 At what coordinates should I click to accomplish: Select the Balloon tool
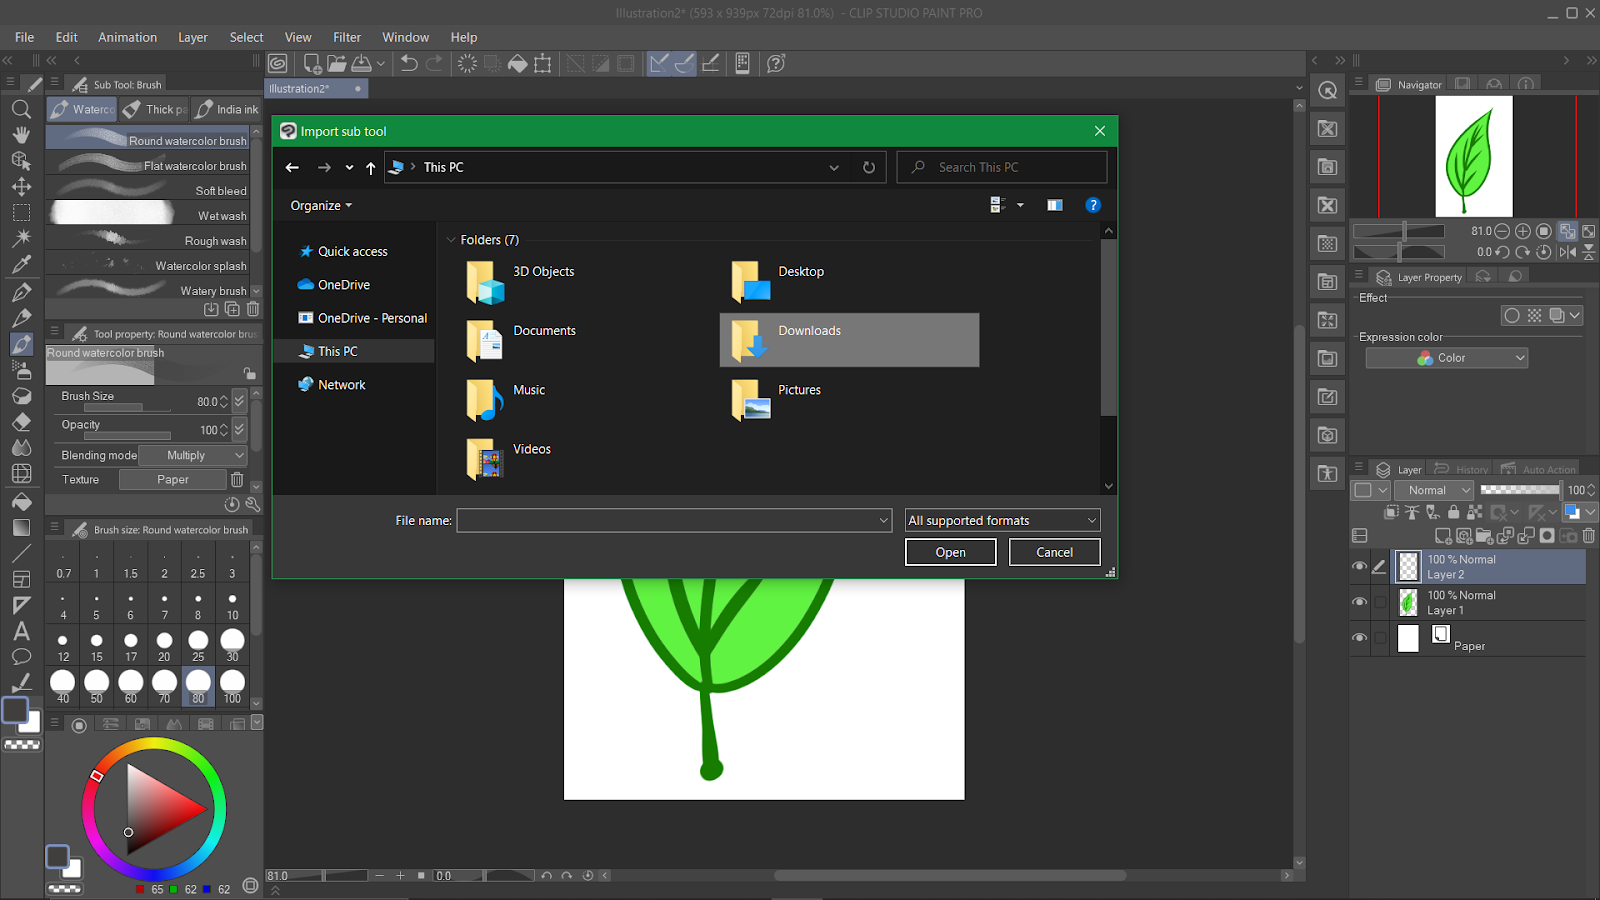(21, 657)
